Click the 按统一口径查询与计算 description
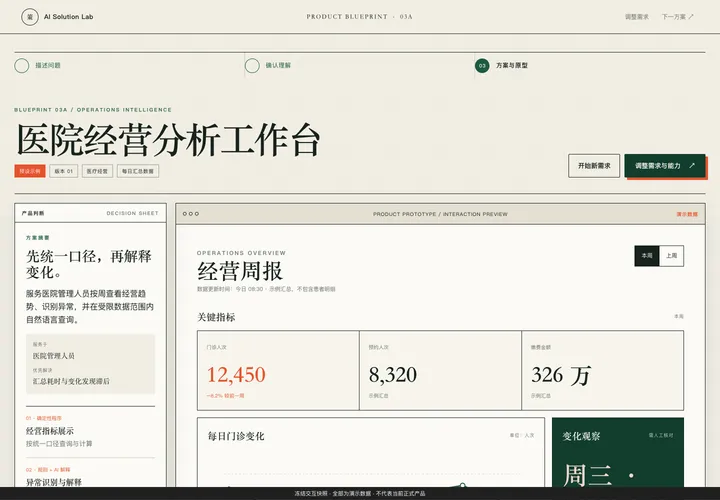 [x=59, y=444]
